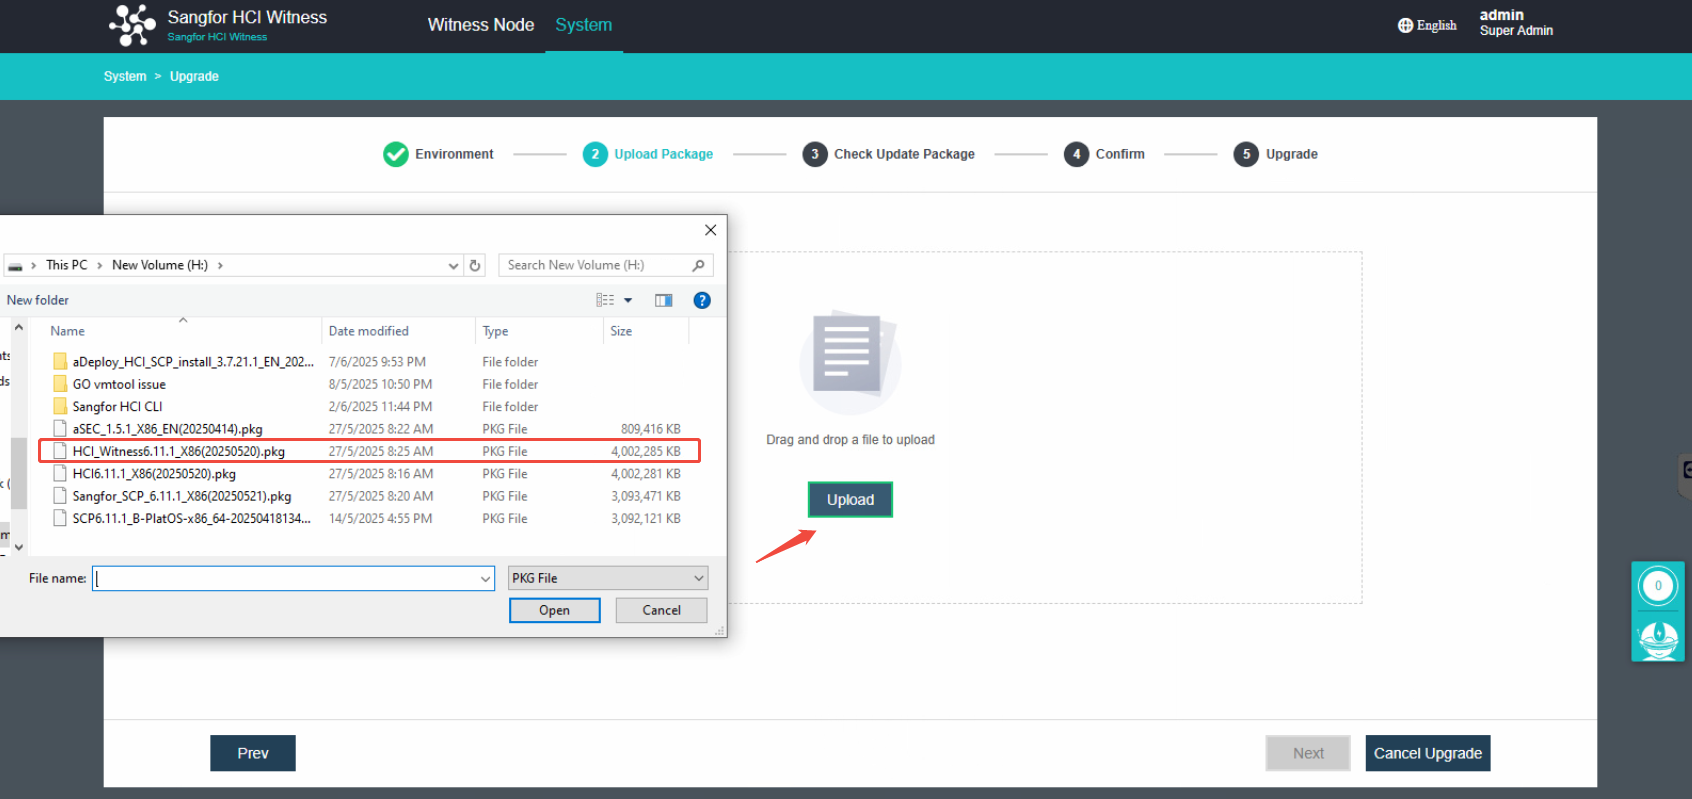Toggle the preview pane icon in file dialog

pyautogui.click(x=663, y=300)
